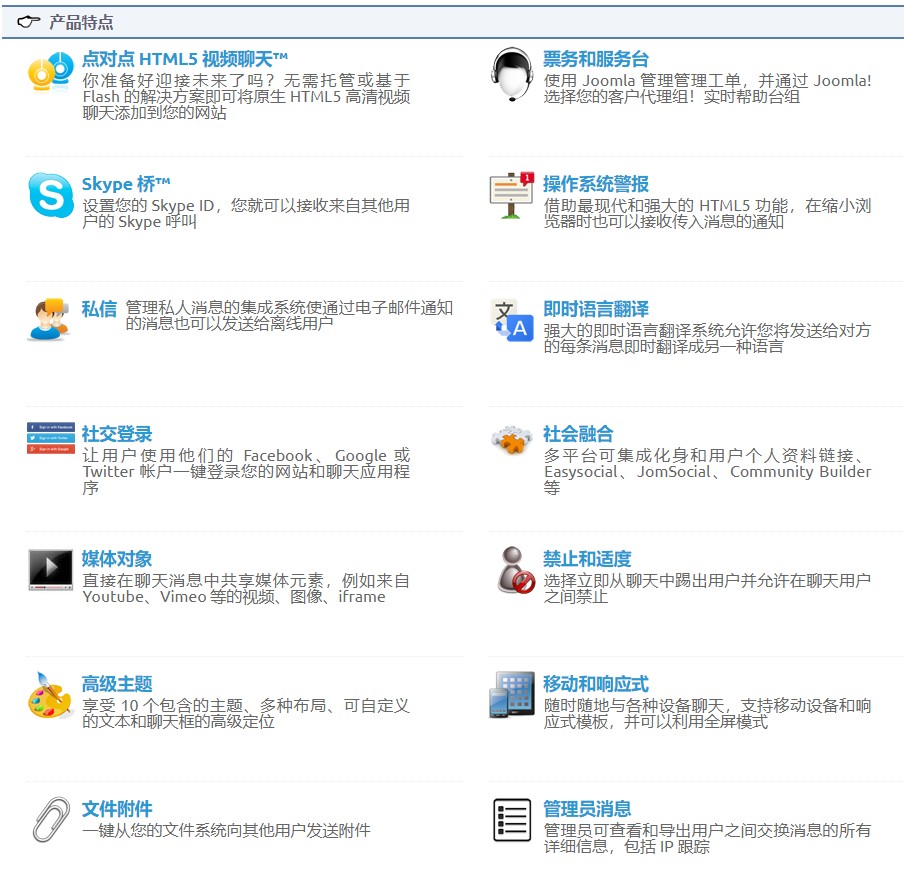The image size is (904, 885).
Task: Click description starting 使用 Joomla 管理管理工单
Action: click(x=707, y=88)
